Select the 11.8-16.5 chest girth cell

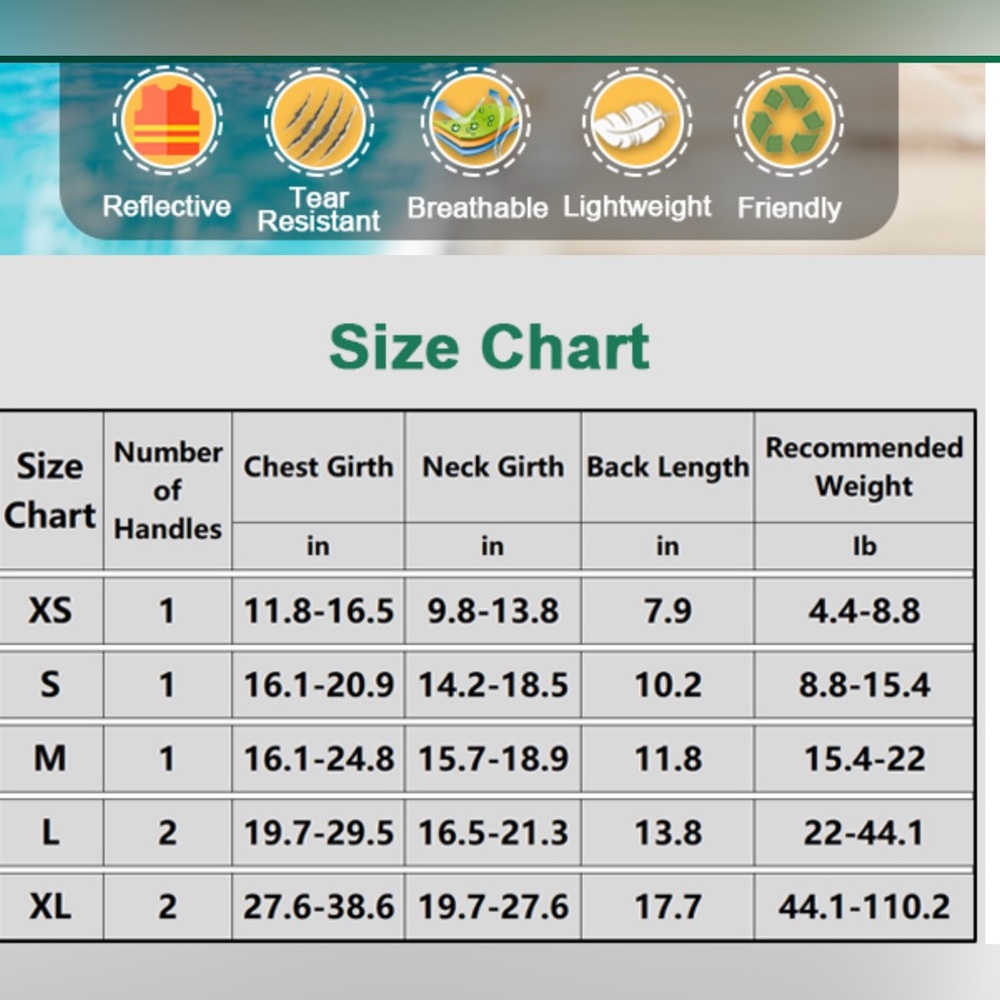318,610
